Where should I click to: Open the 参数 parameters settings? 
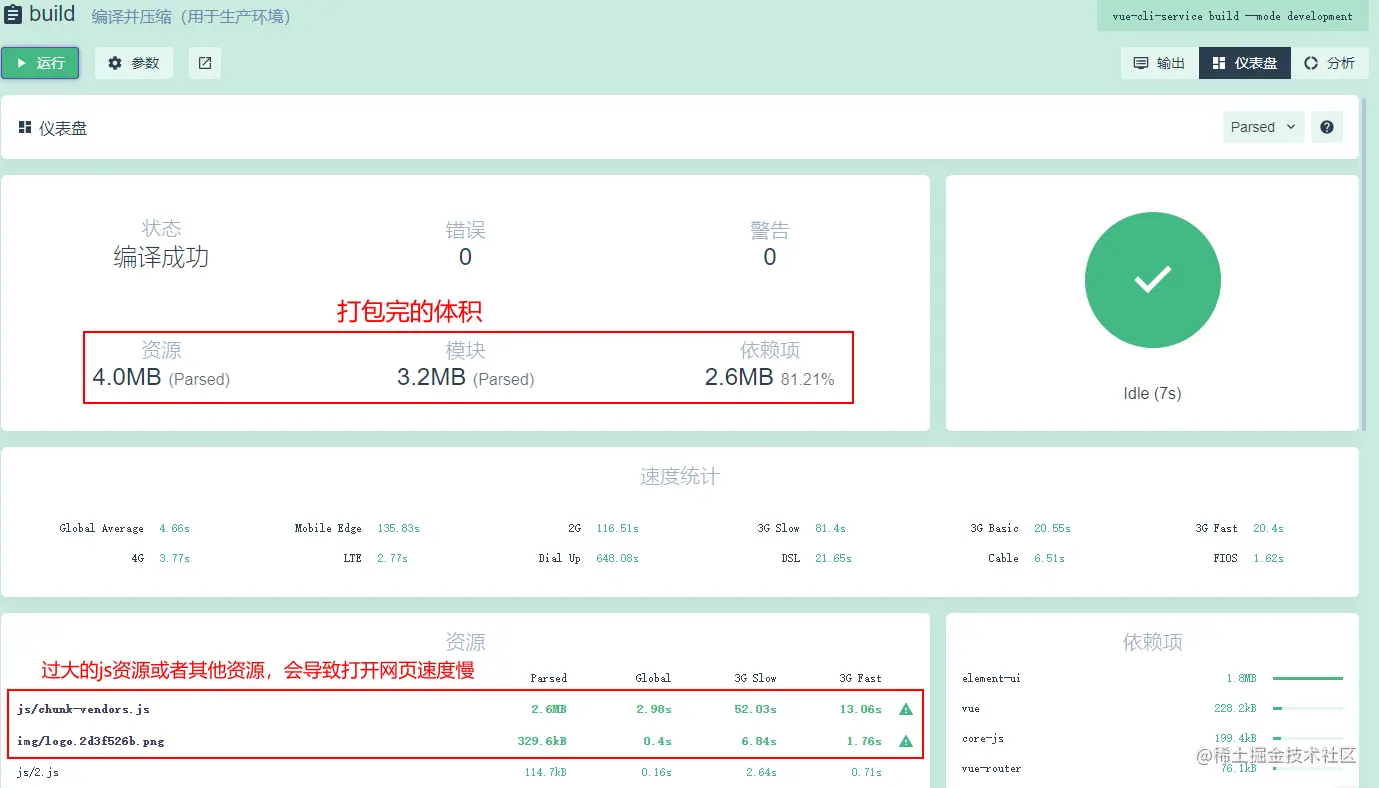(x=134, y=63)
